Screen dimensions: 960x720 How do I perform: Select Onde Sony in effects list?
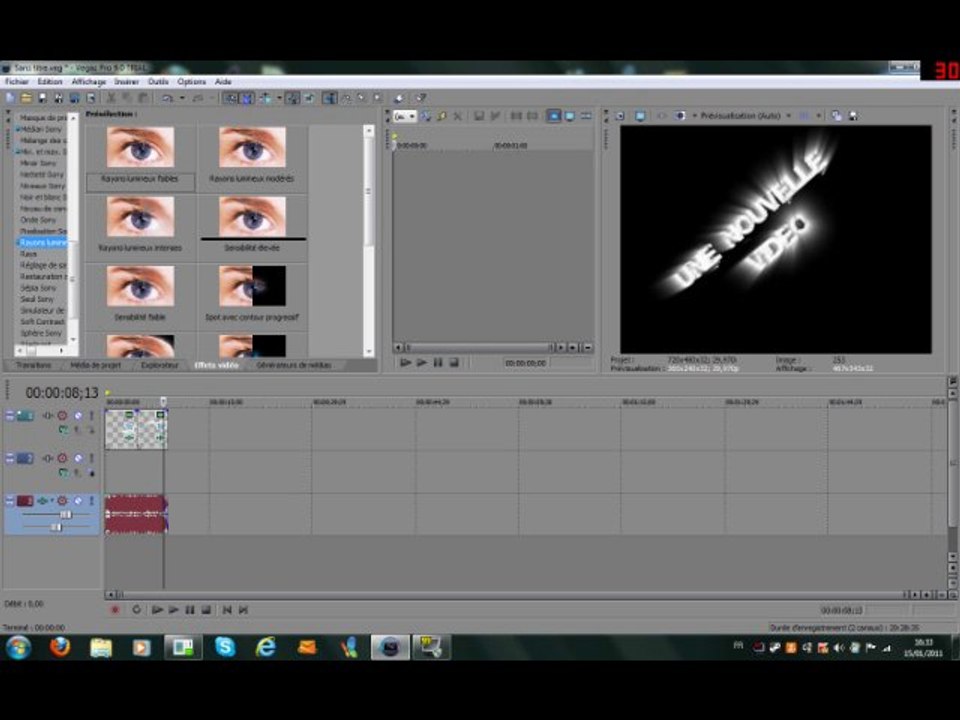tap(38, 220)
